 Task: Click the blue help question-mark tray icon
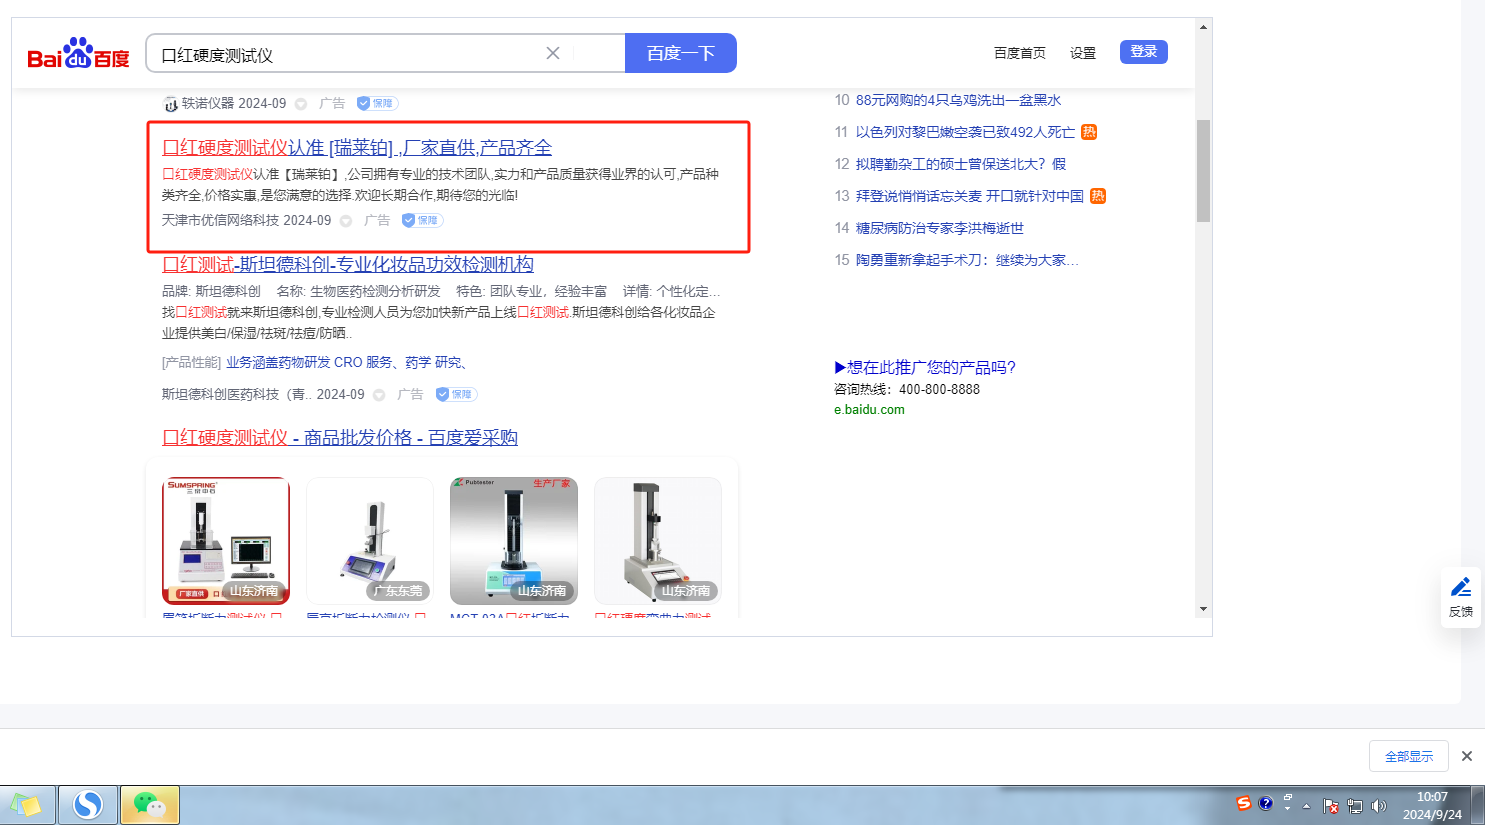[x=1265, y=803]
